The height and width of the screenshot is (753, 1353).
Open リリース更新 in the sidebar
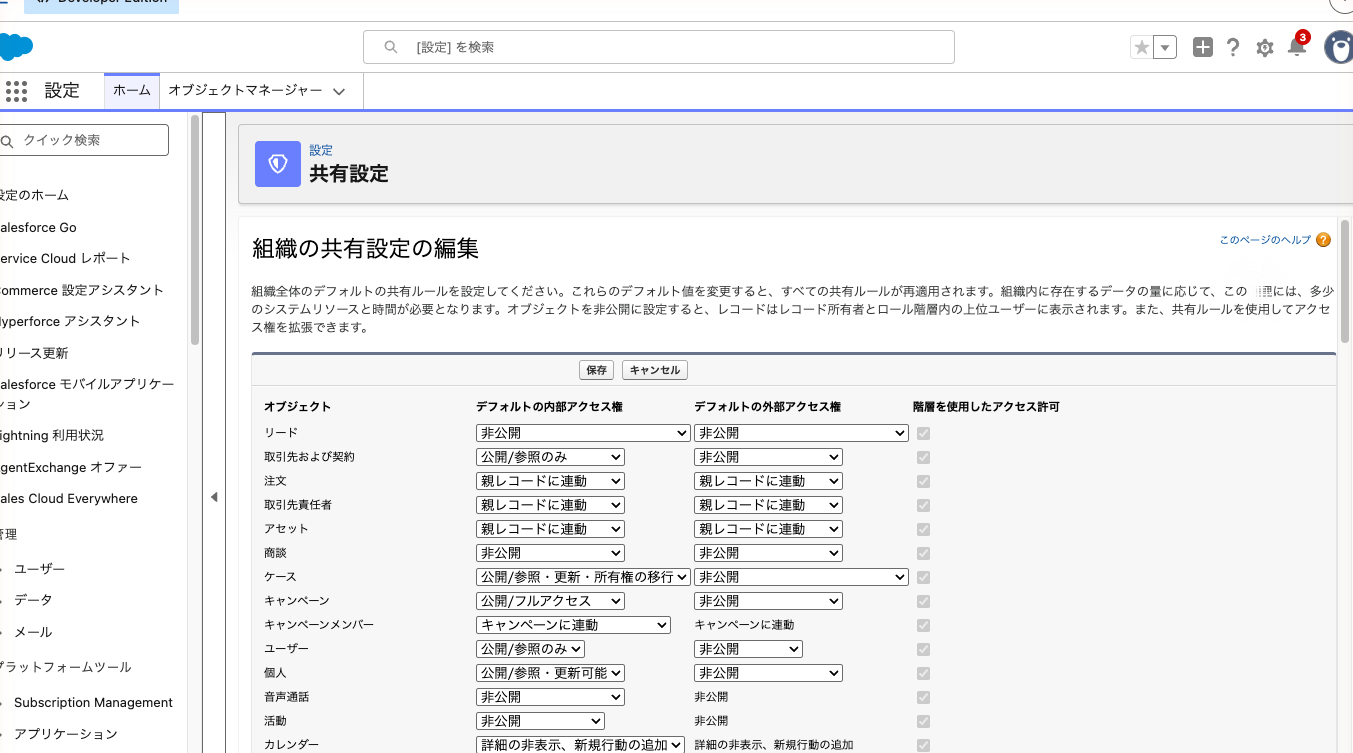pyautogui.click(x=34, y=353)
